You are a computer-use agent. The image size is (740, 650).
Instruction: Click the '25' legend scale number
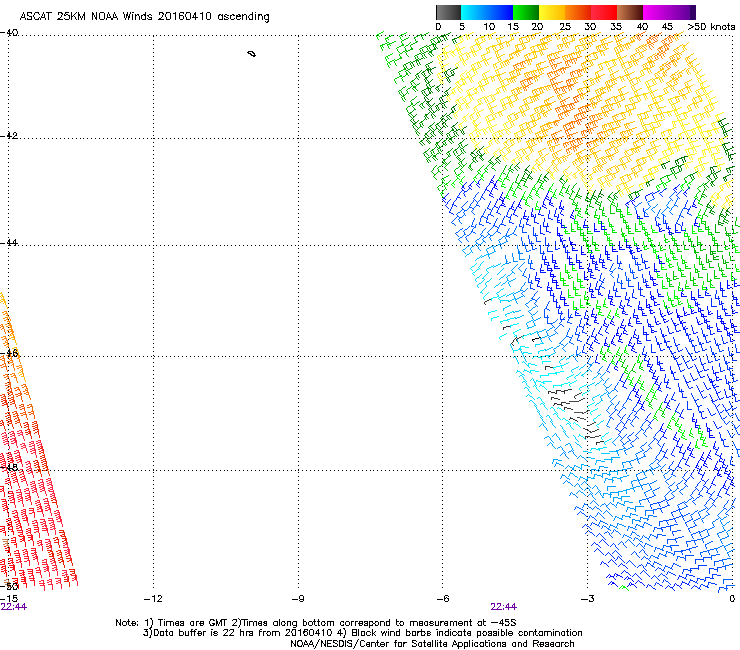pos(564,27)
